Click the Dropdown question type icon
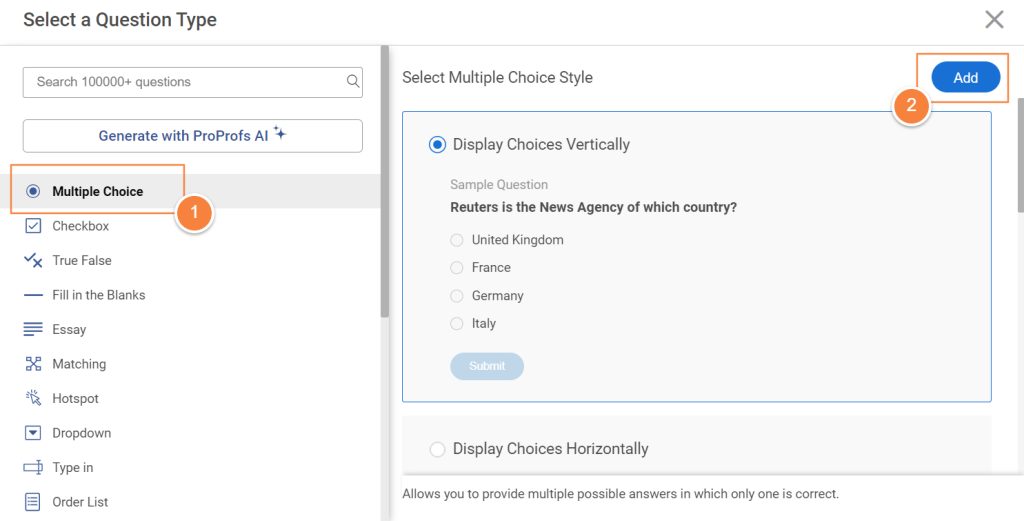 coord(33,433)
